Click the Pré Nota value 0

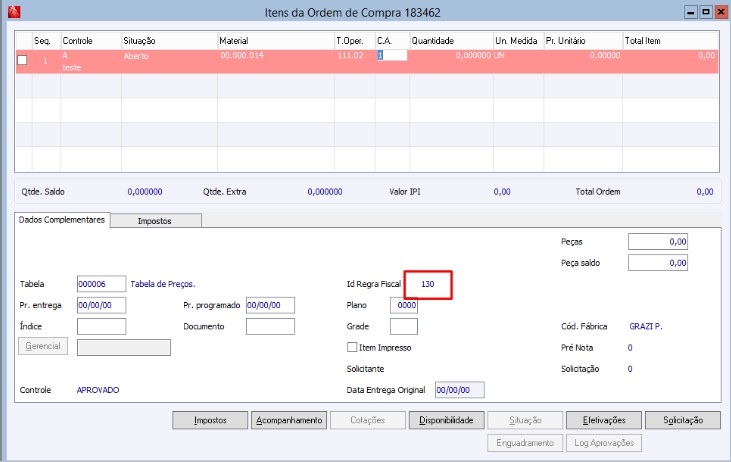[630, 347]
